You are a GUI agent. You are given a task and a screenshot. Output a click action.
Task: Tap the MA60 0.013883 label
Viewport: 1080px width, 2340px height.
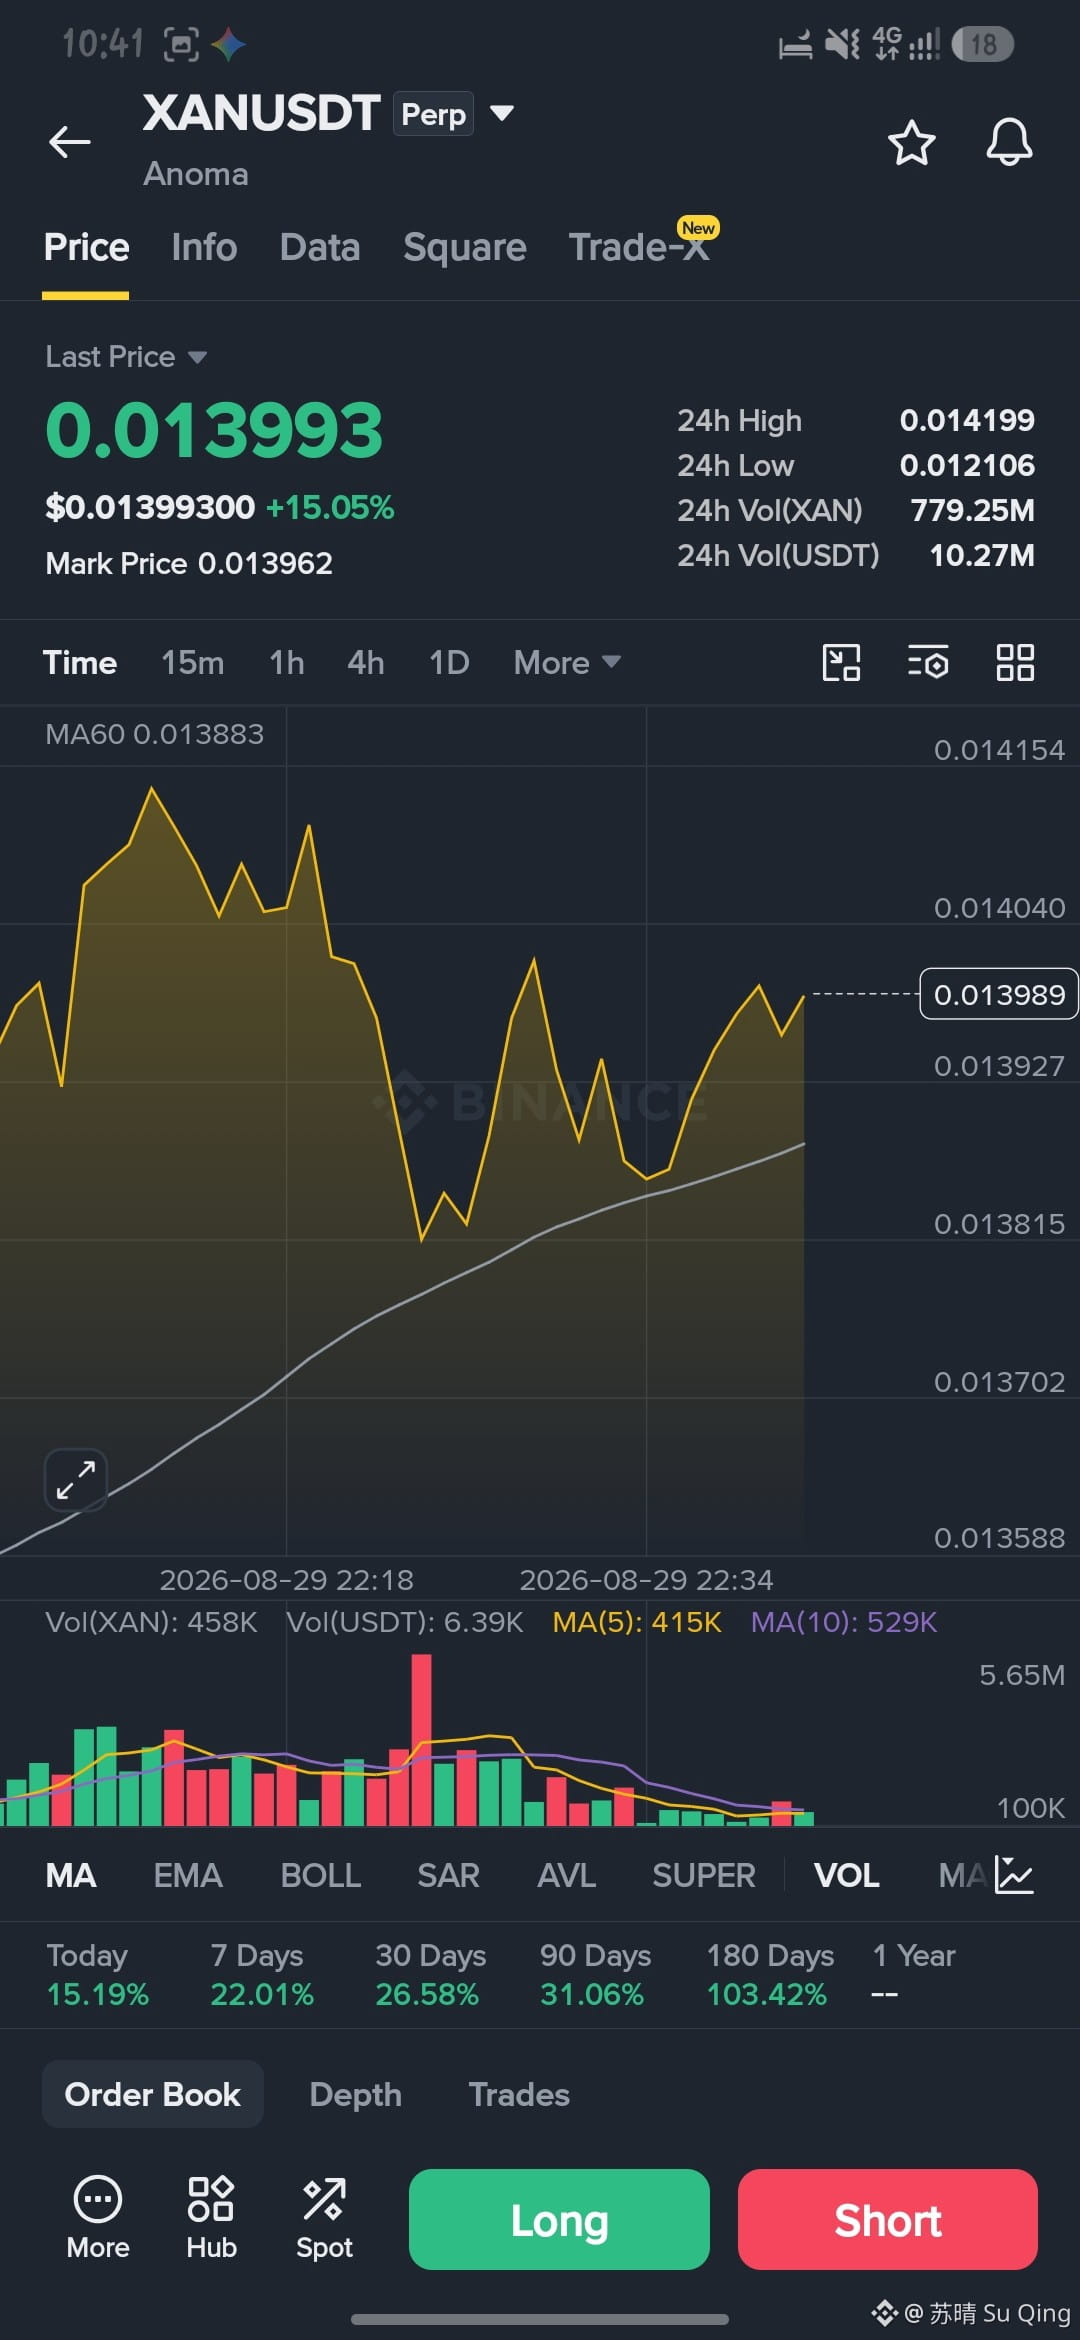[155, 734]
